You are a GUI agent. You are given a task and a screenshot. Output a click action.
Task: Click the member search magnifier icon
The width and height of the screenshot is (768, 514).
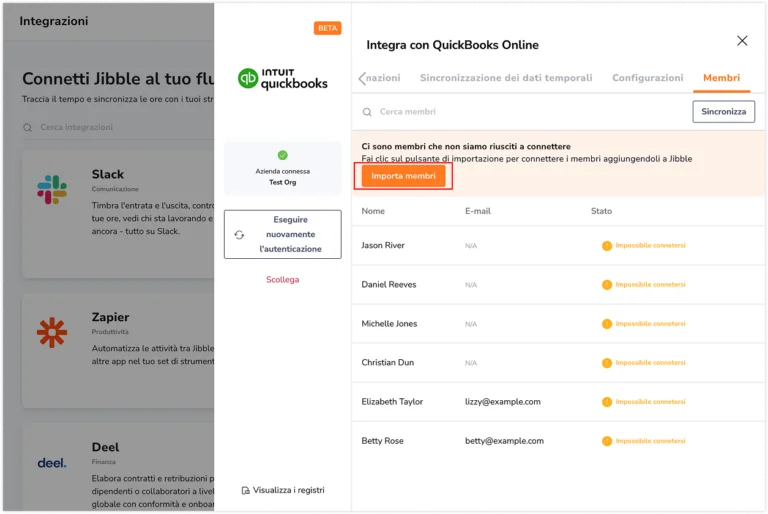366,112
